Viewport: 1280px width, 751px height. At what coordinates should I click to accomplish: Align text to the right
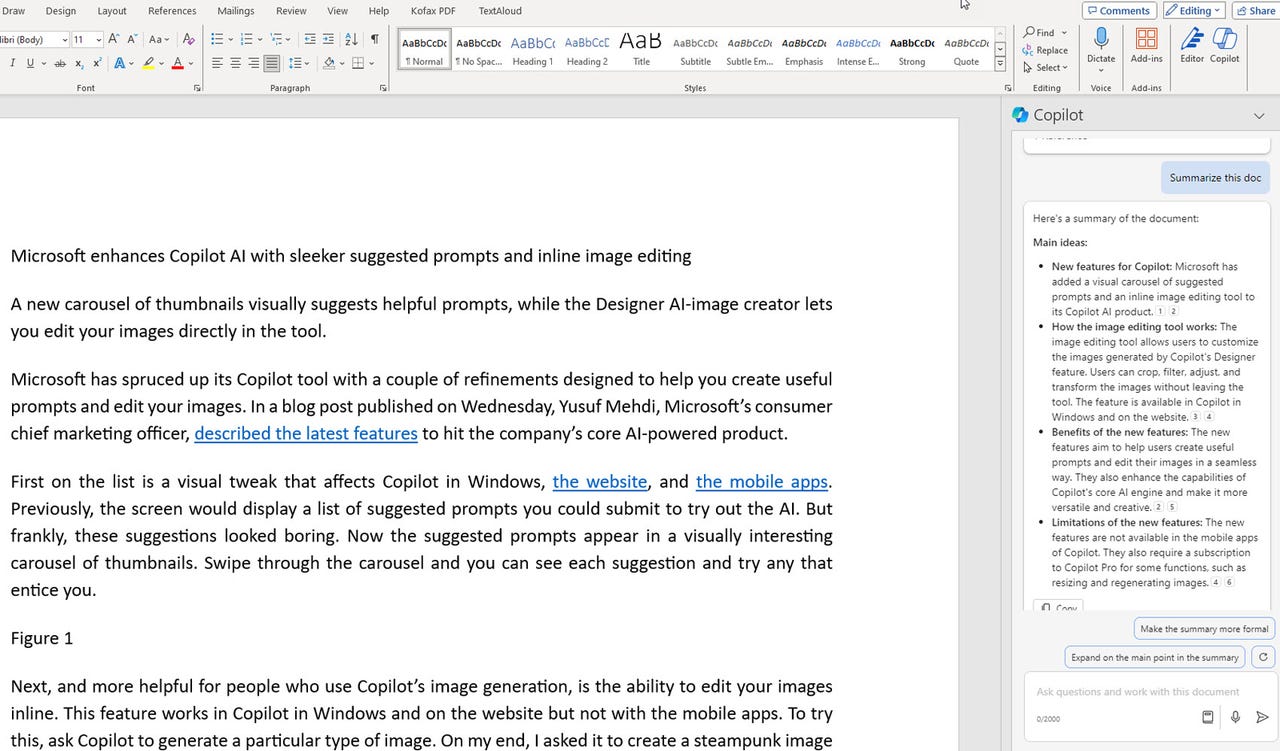(253, 63)
